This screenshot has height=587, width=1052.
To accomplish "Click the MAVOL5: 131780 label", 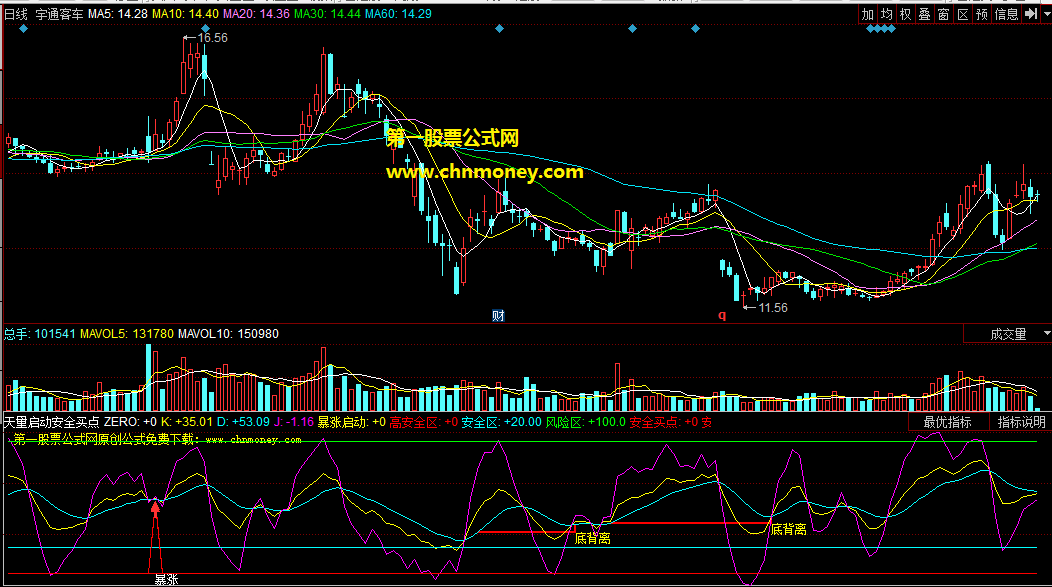I will click(127, 334).
